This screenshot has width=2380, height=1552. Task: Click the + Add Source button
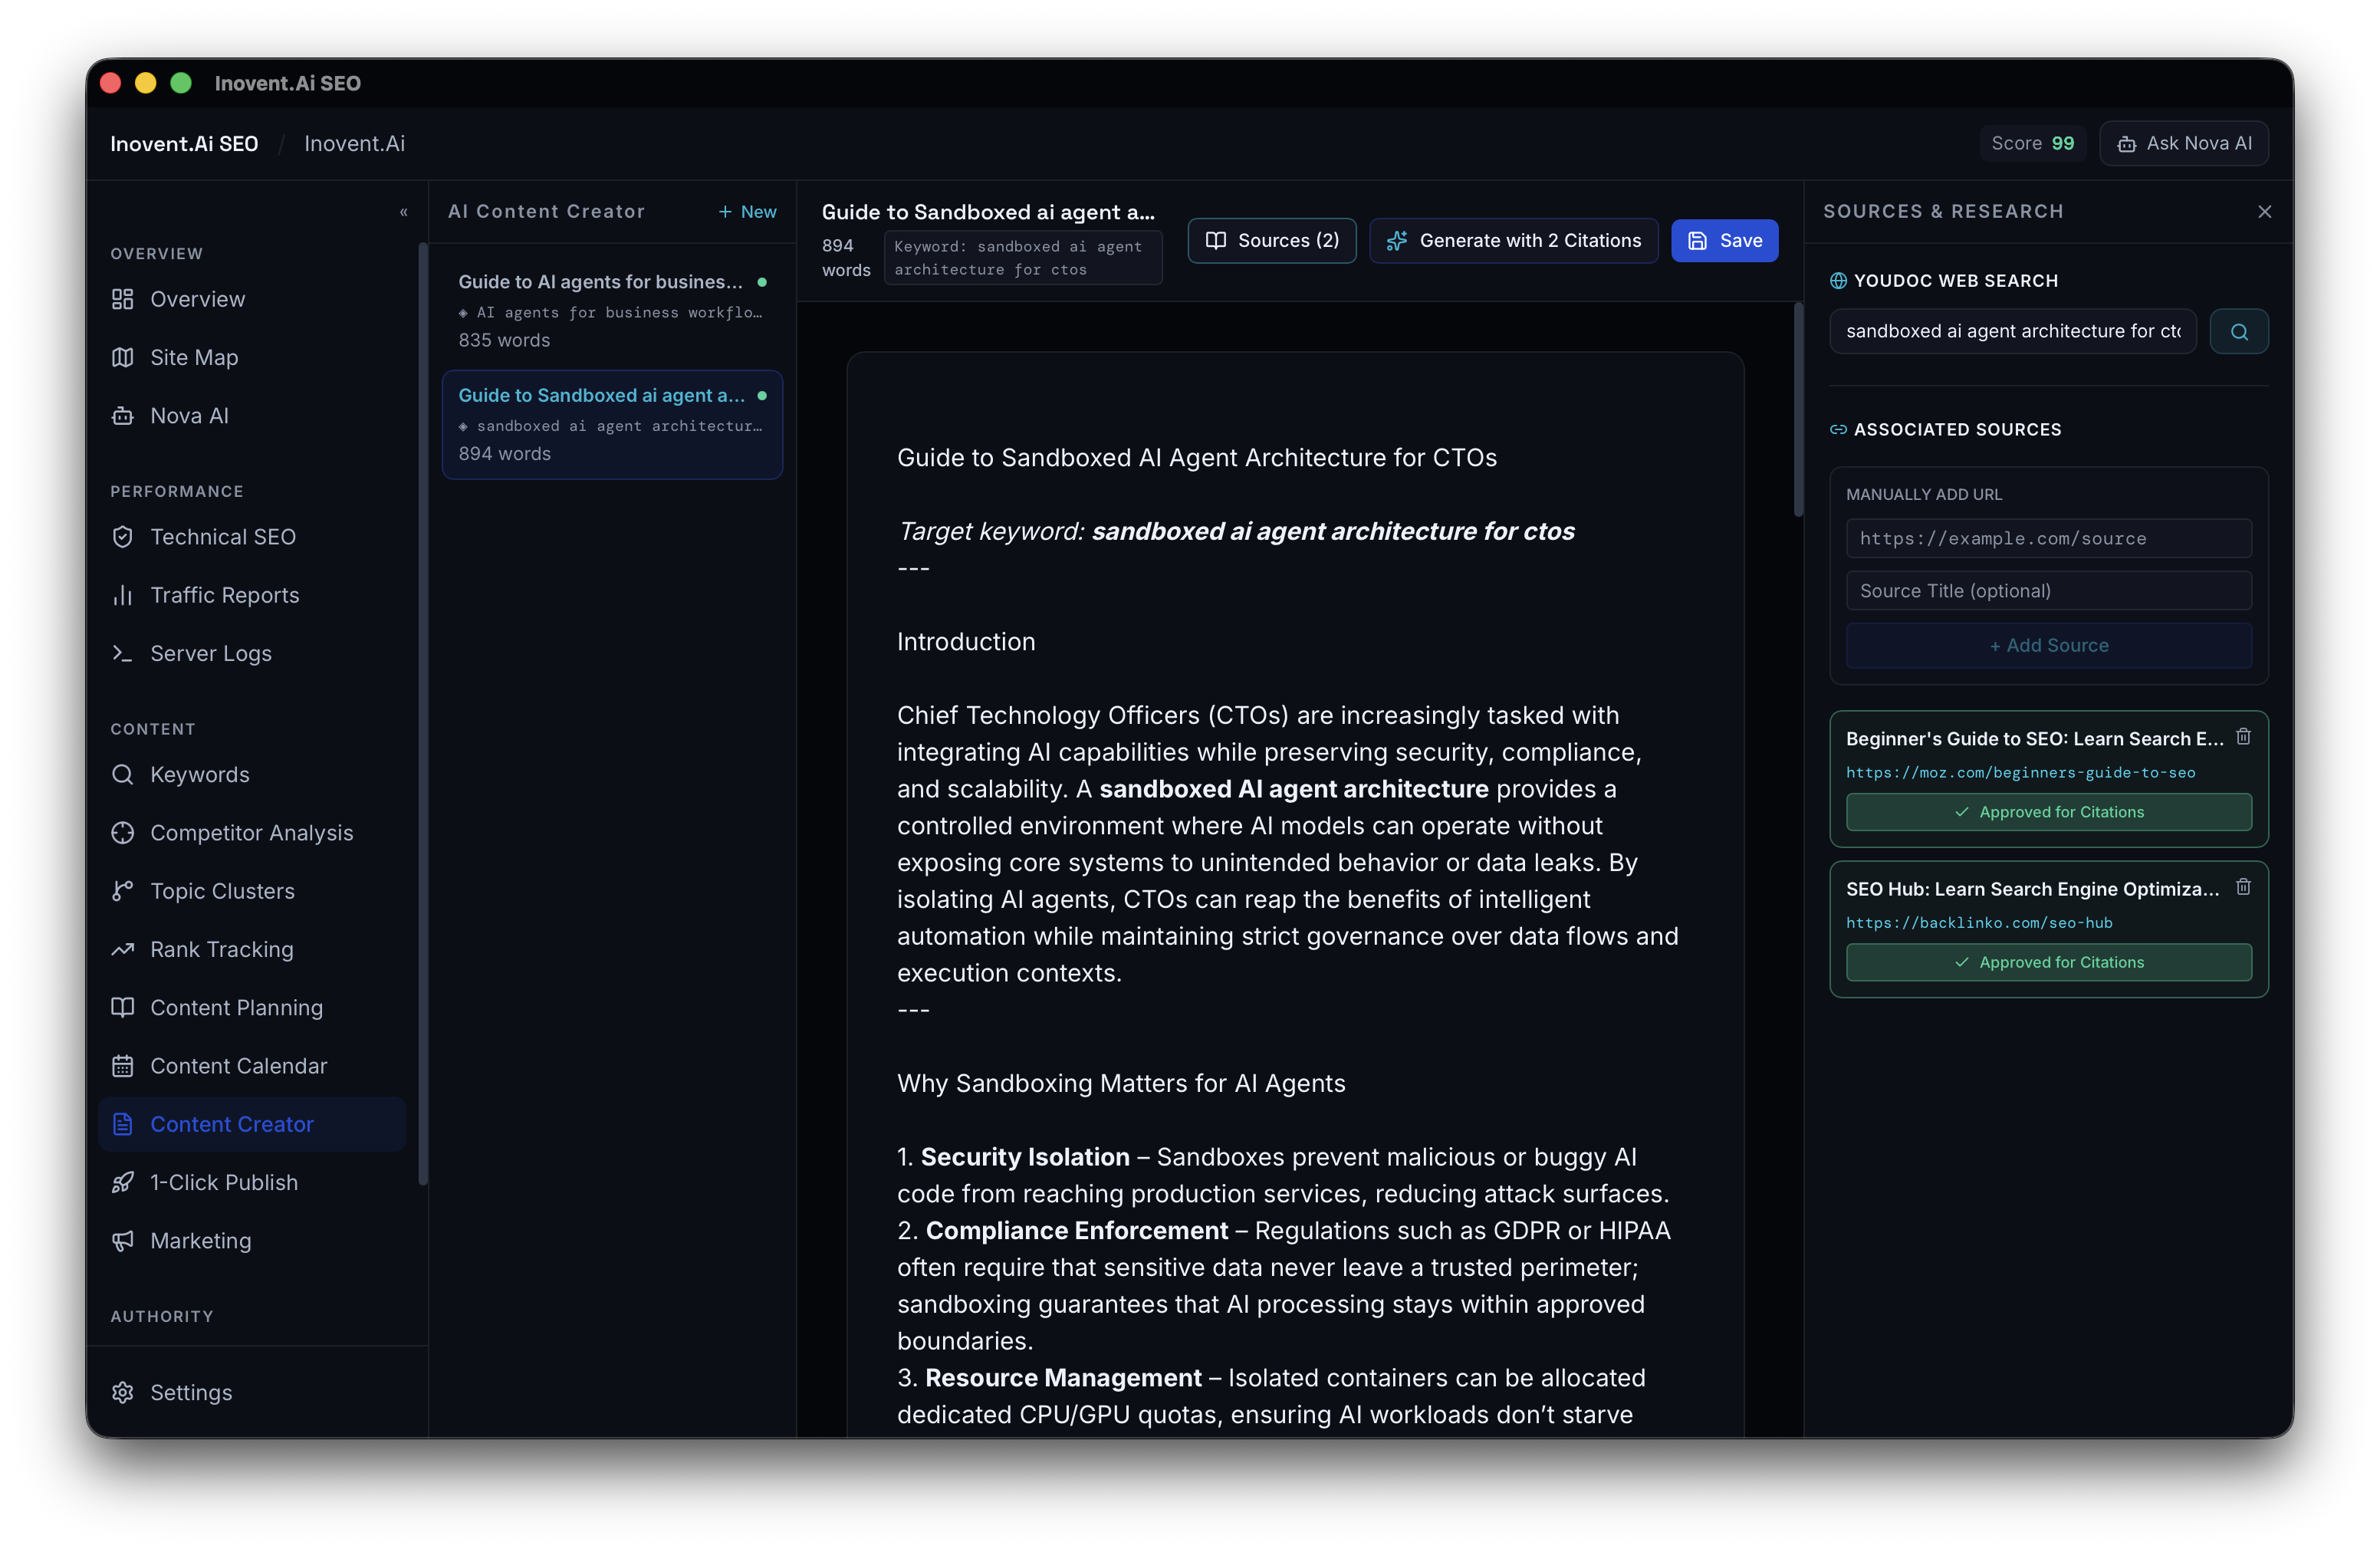pyautogui.click(x=2048, y=645)
